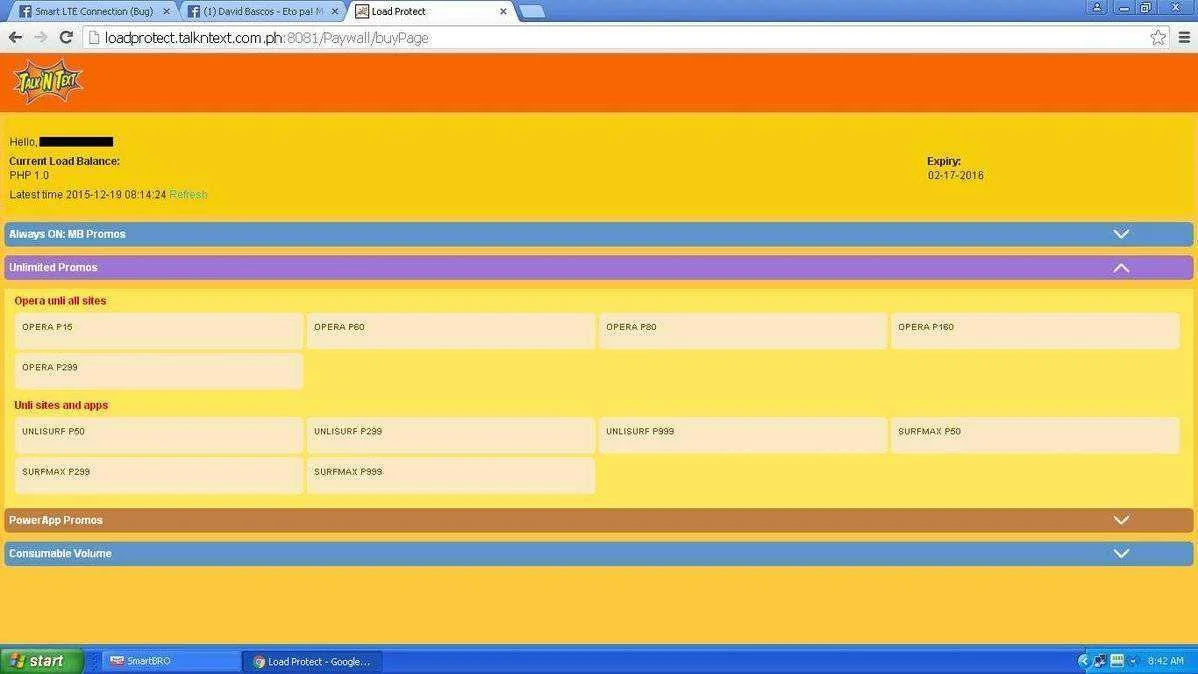The width and height of the screenshot is (1198, 674).
Task: Close the Load Protect tab
Action: (503, 11)
